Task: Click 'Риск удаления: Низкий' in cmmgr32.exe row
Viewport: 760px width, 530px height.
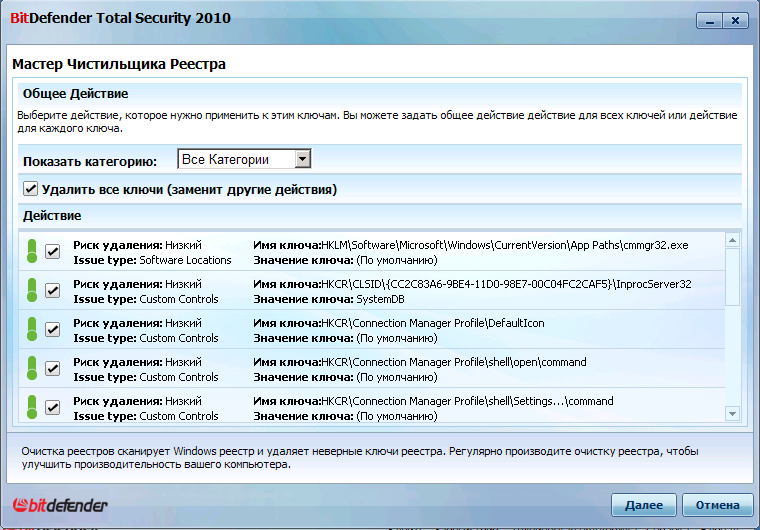Action: [x=137, y=245]
